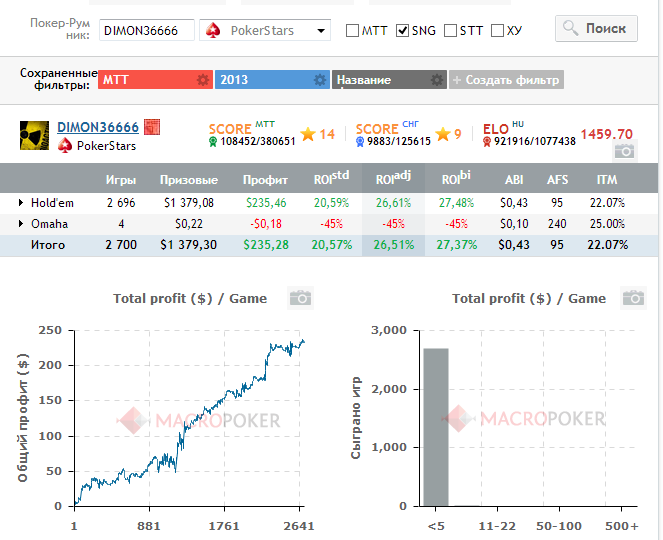Click the radioactive player avatar

coord(33,134)
